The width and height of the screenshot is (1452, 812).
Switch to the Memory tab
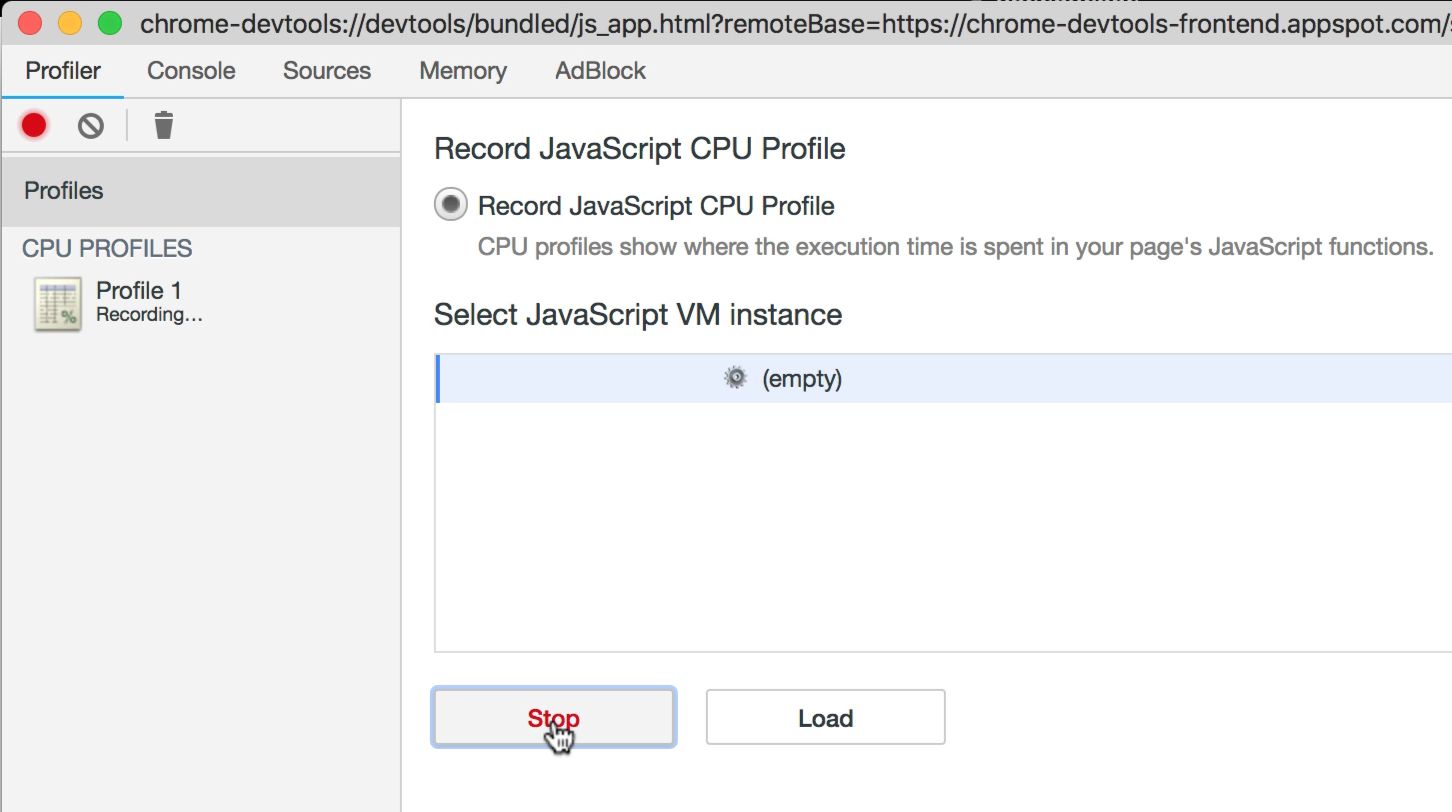tap(463, 71)
